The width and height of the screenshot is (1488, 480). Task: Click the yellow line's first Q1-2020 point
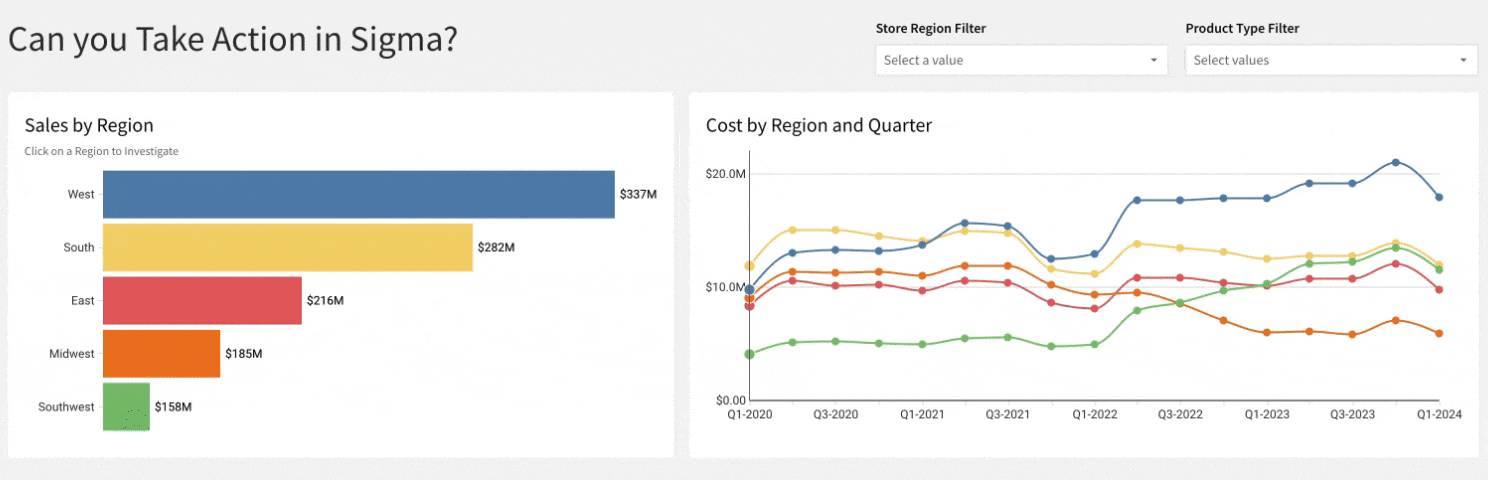[x=749, y=266]
